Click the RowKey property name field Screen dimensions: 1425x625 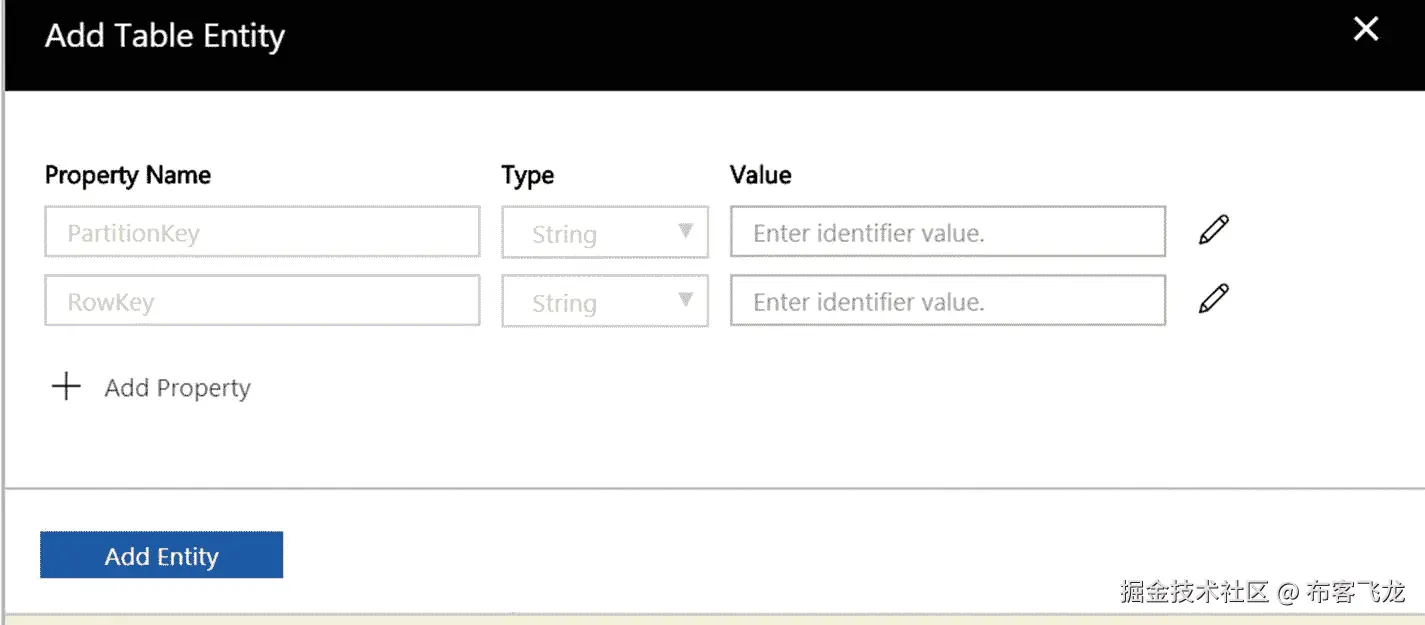point(261,301)
